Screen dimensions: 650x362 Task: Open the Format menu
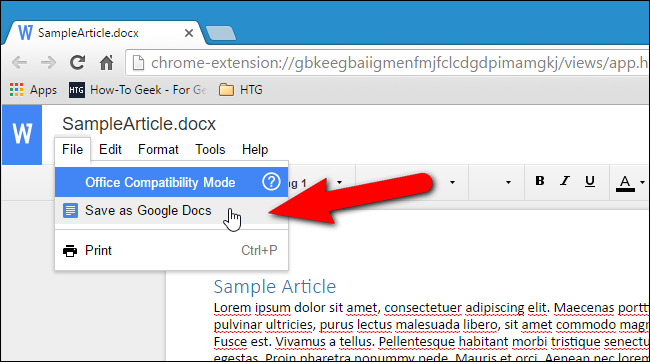pyautogui.click(x=158, y=149)
